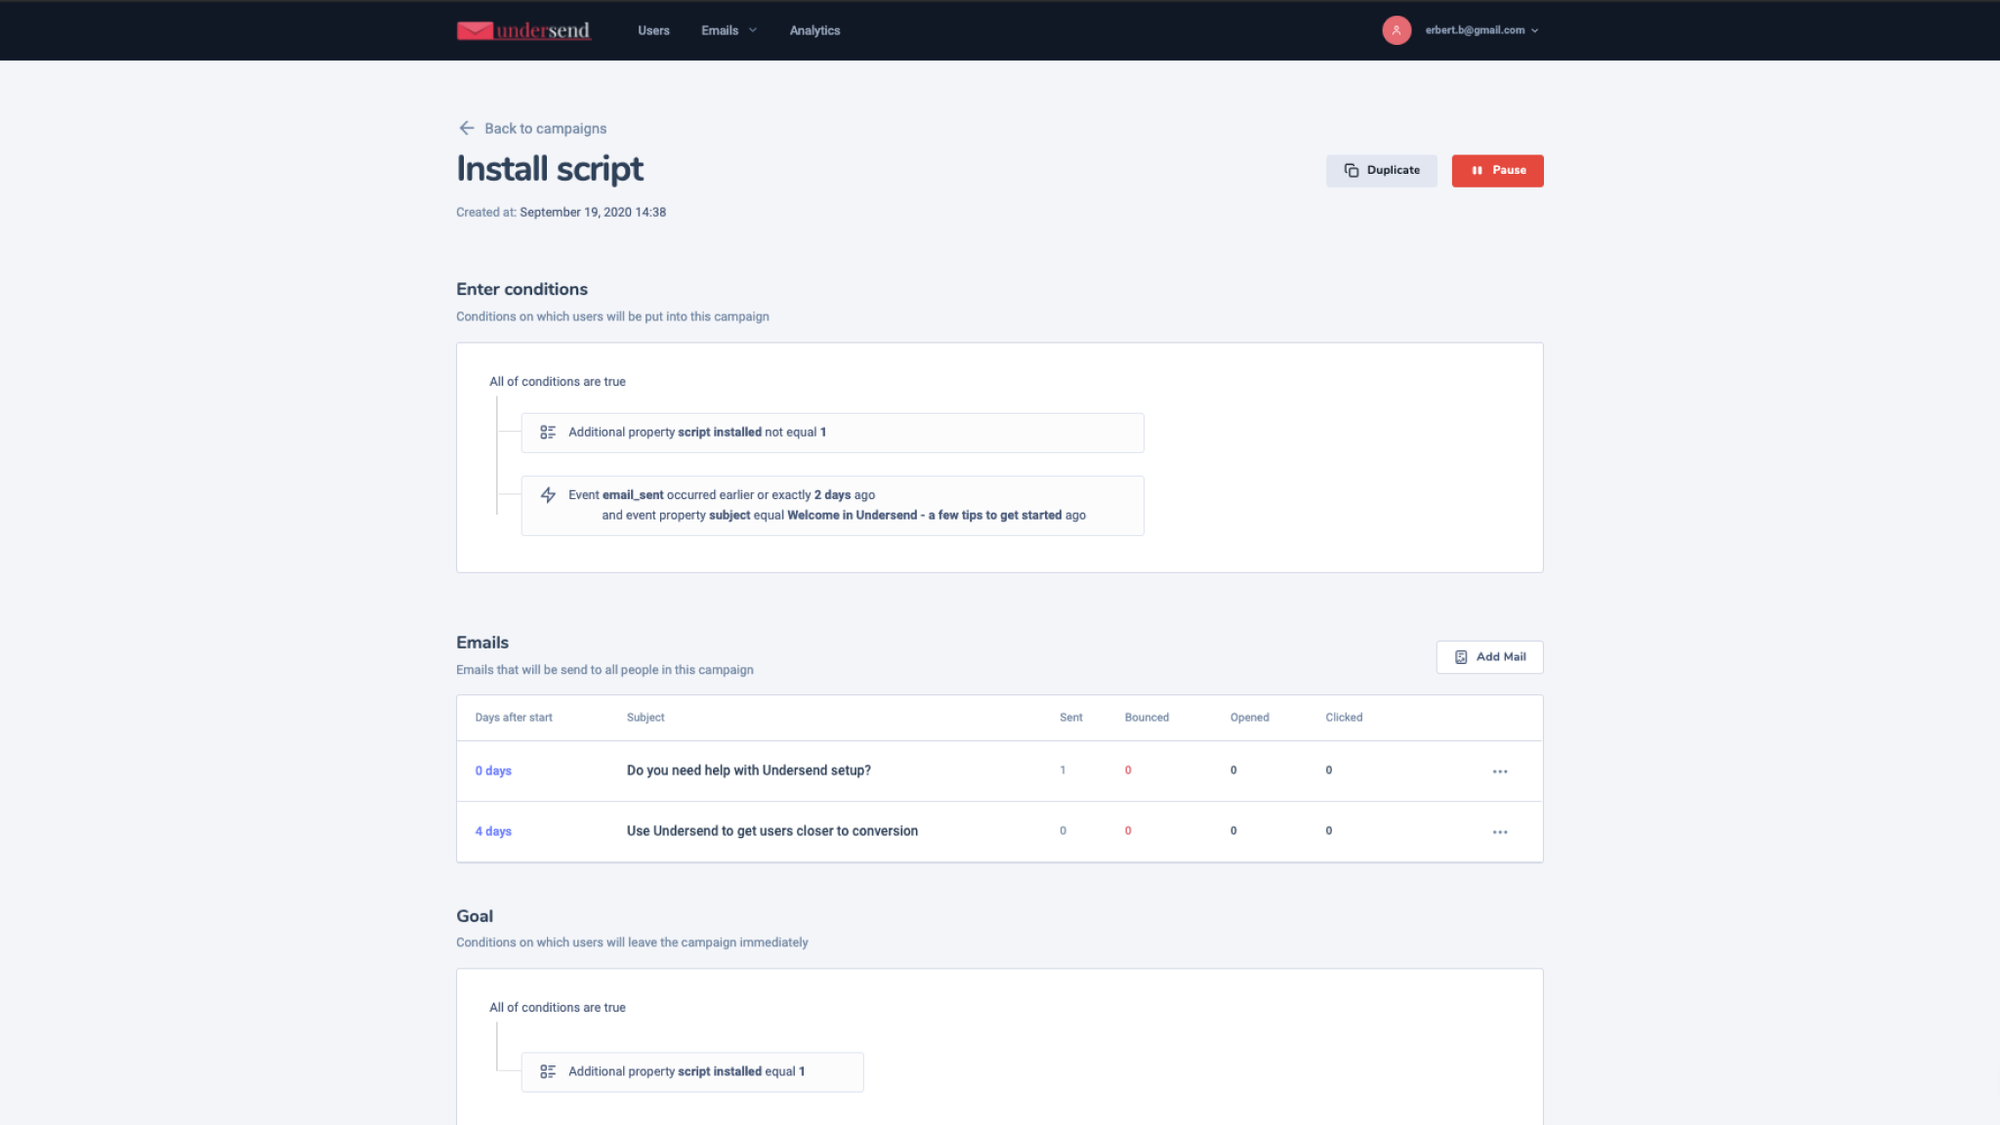Select the Goal script installed equal 1 condition
This screenshot has width=2000, height=1125.
[x=692, y=1072]
